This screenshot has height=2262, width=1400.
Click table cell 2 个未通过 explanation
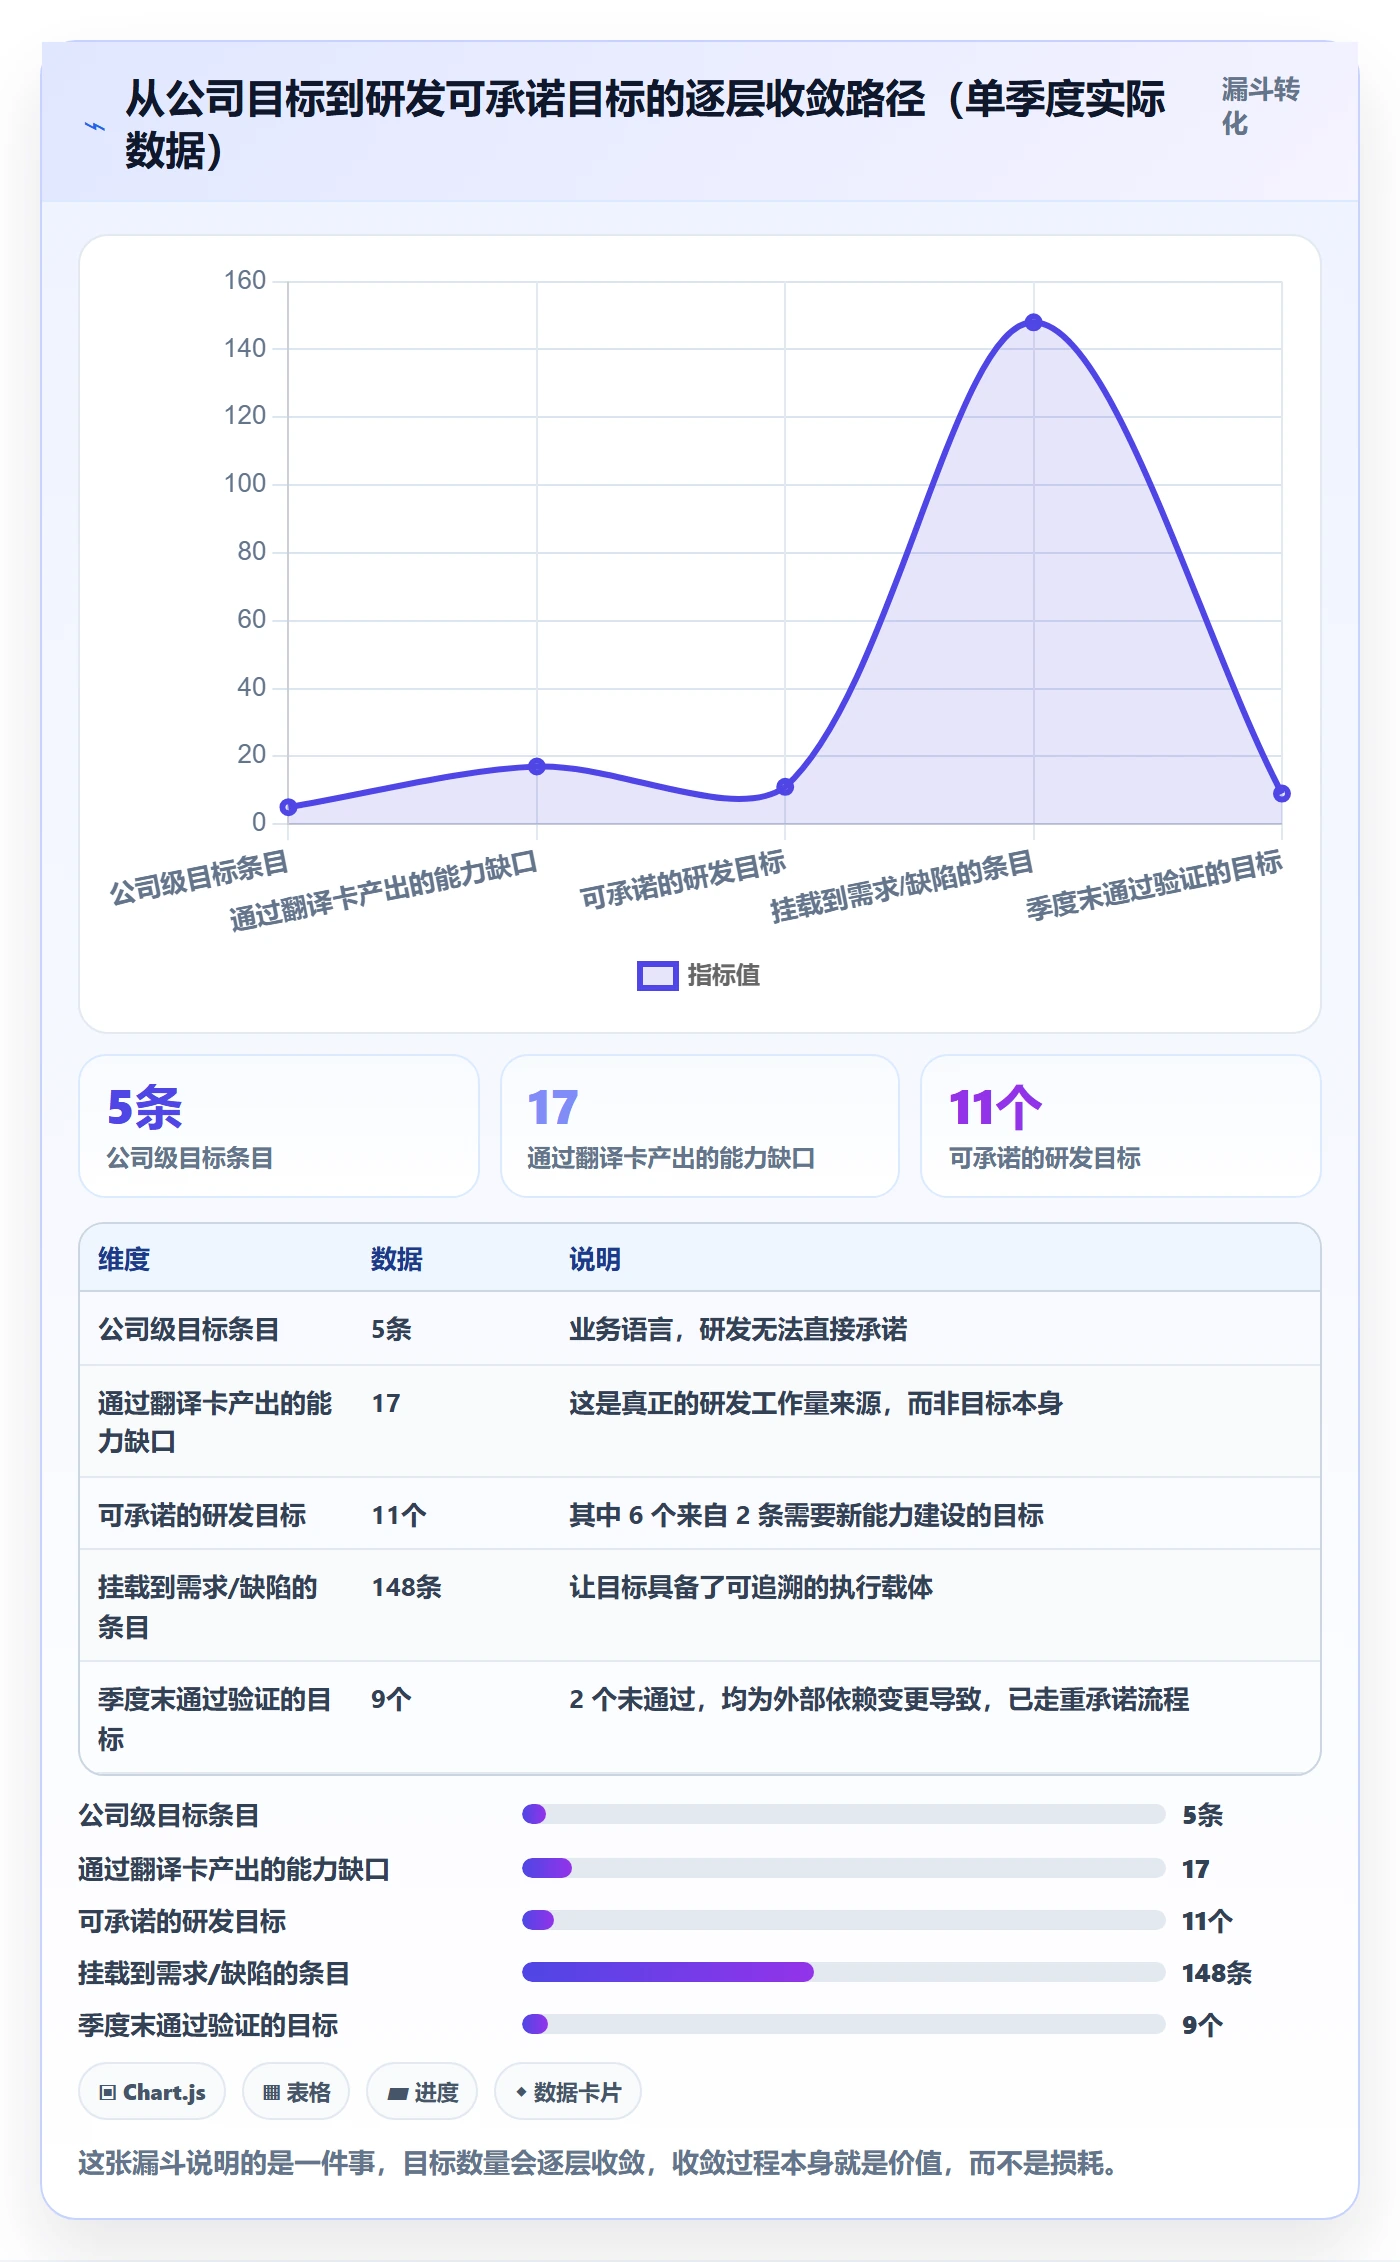pyautogui.click(x=879, y=1699)
